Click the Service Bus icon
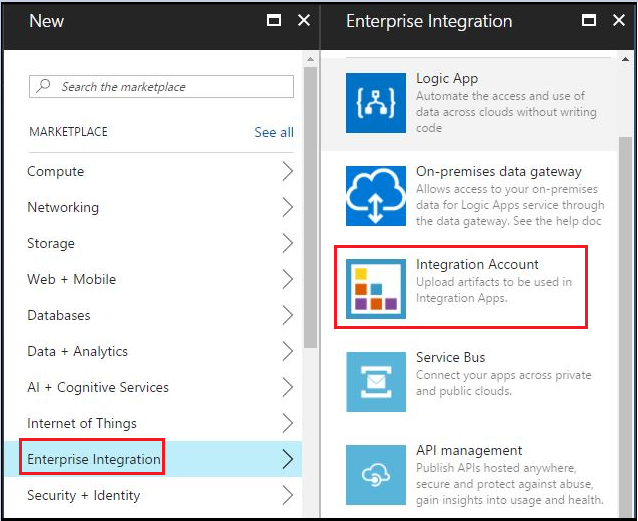This screenshot has height=521, width=638. click(376, 382)
